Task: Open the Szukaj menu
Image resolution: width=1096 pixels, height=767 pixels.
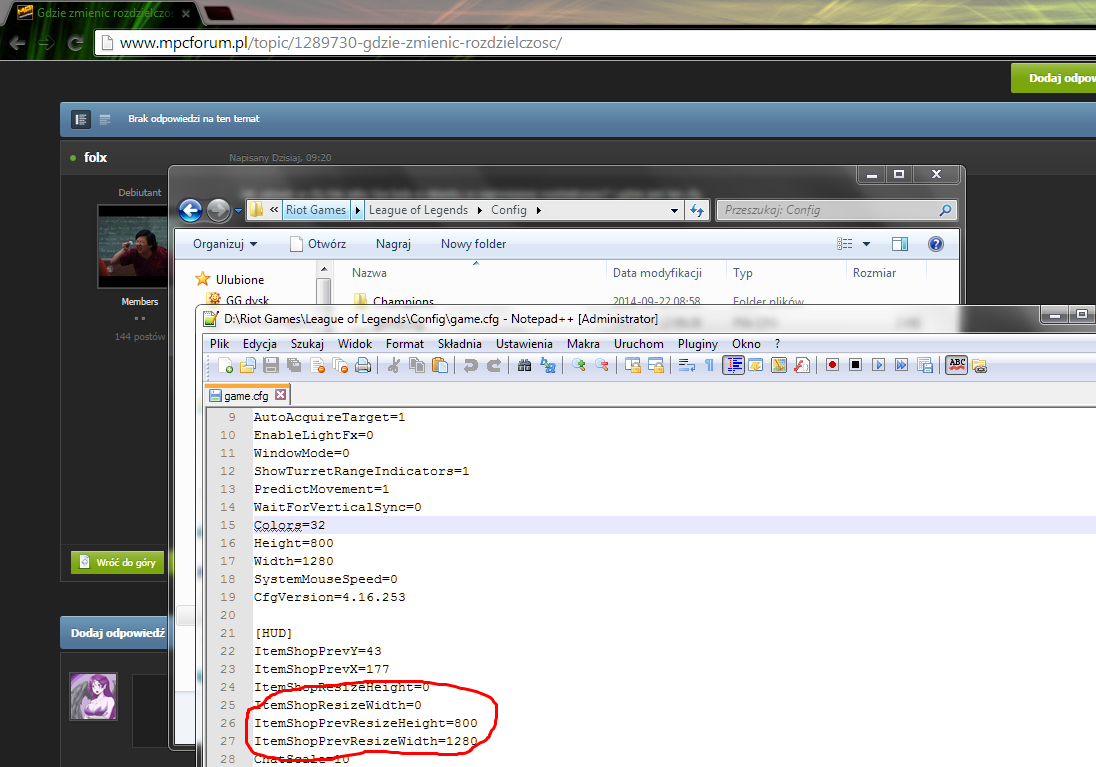Action: tap(307, 343)
